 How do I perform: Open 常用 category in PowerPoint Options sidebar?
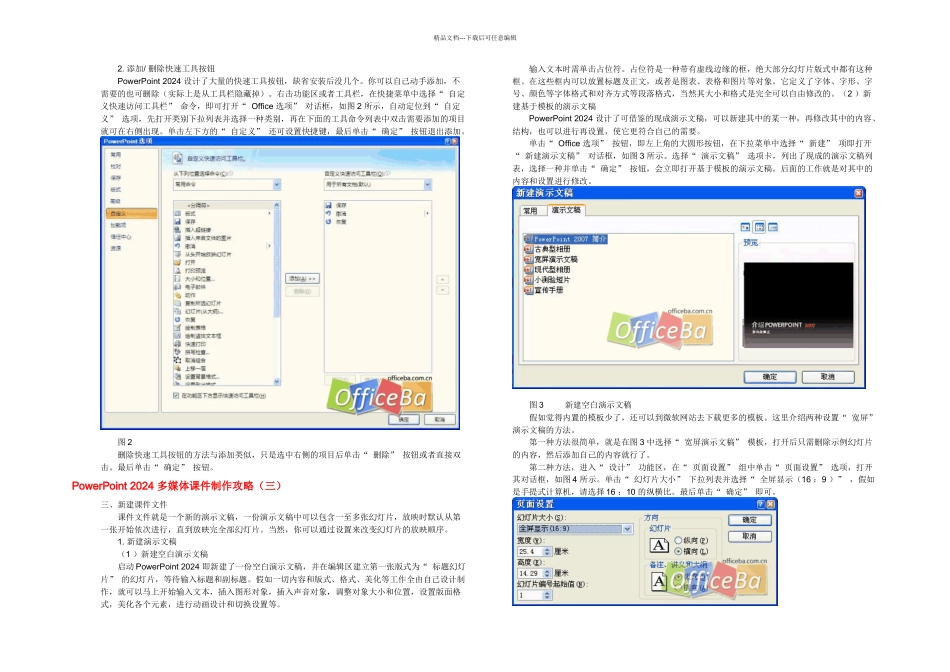click(x=116, y=155)
